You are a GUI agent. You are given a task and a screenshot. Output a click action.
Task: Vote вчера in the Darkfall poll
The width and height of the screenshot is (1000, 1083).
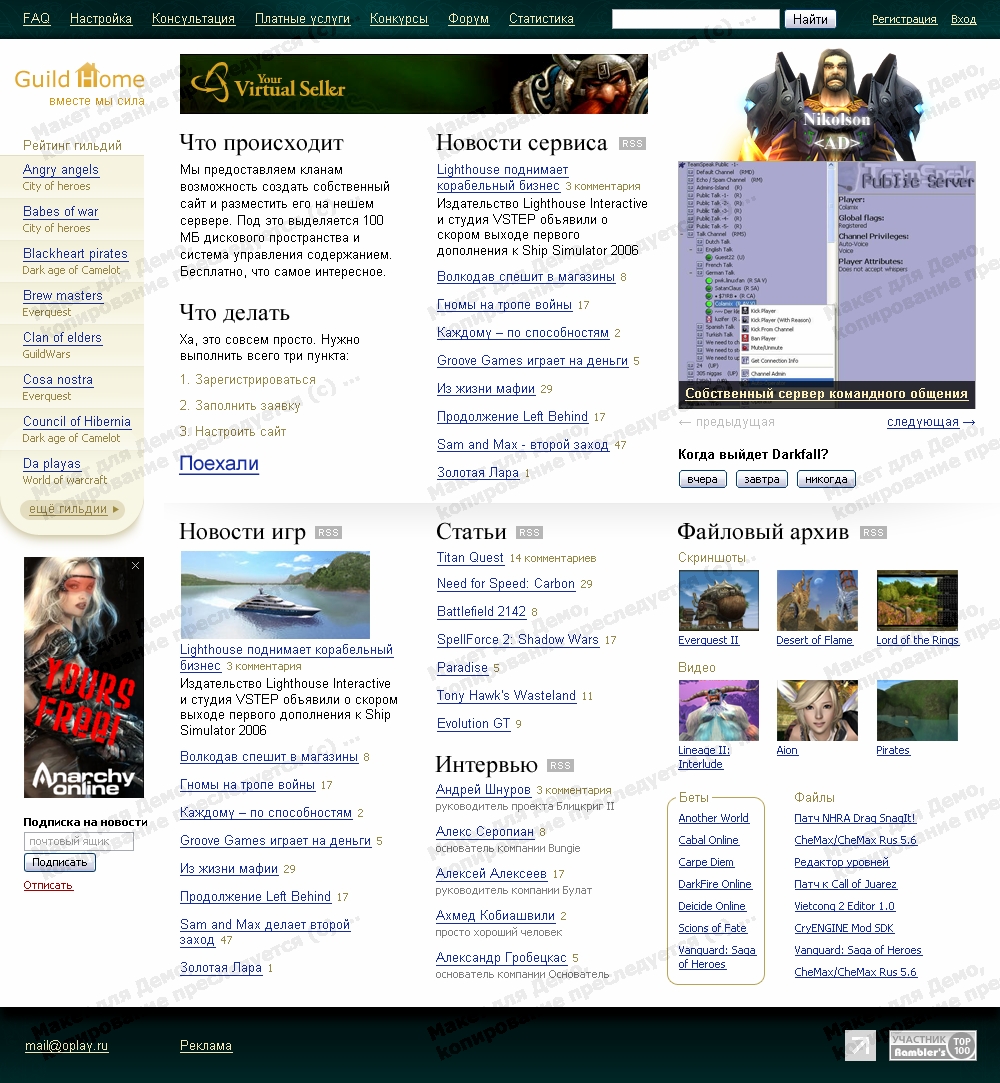(x=702, y=479)
